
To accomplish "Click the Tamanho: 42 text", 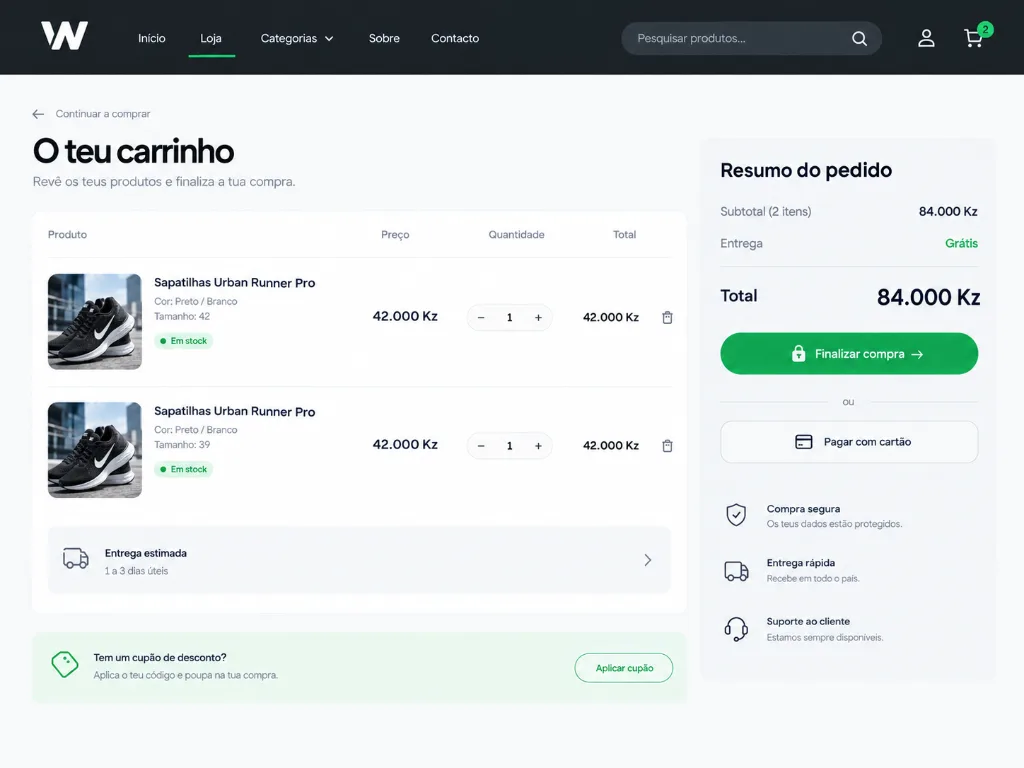I will (x=182, y=317).
